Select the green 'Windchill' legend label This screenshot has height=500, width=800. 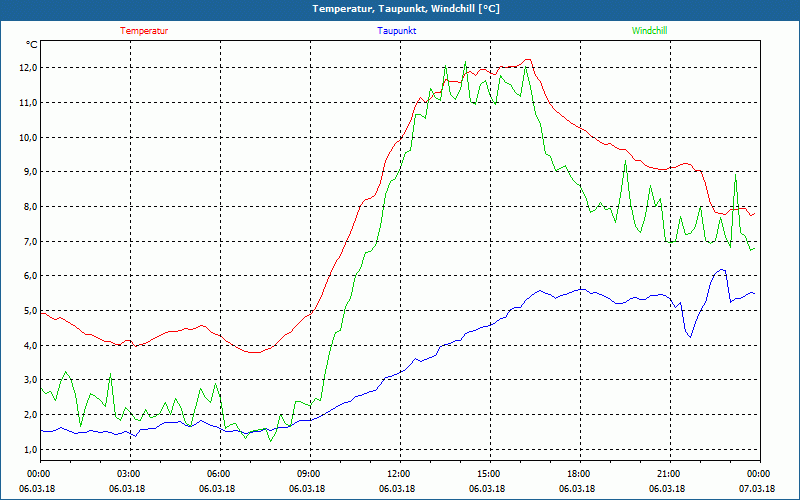[649, 31]
